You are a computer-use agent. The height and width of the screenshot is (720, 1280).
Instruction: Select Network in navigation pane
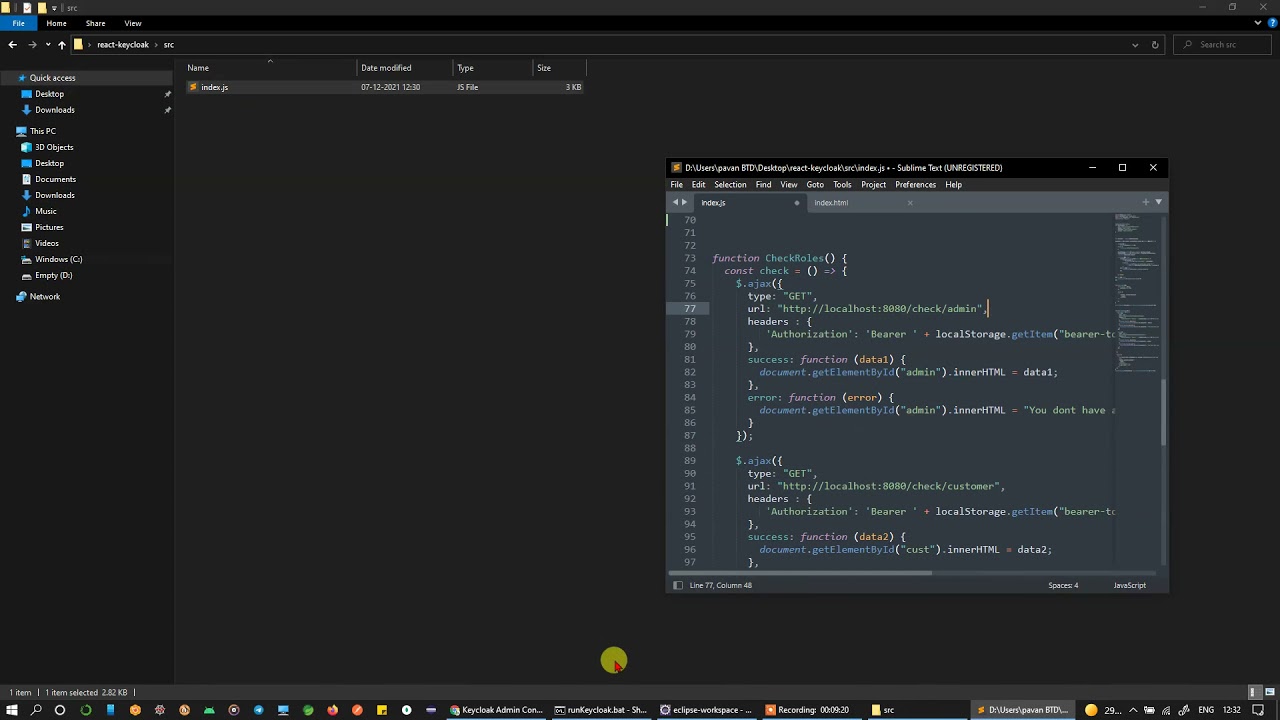tap(44, 297)
